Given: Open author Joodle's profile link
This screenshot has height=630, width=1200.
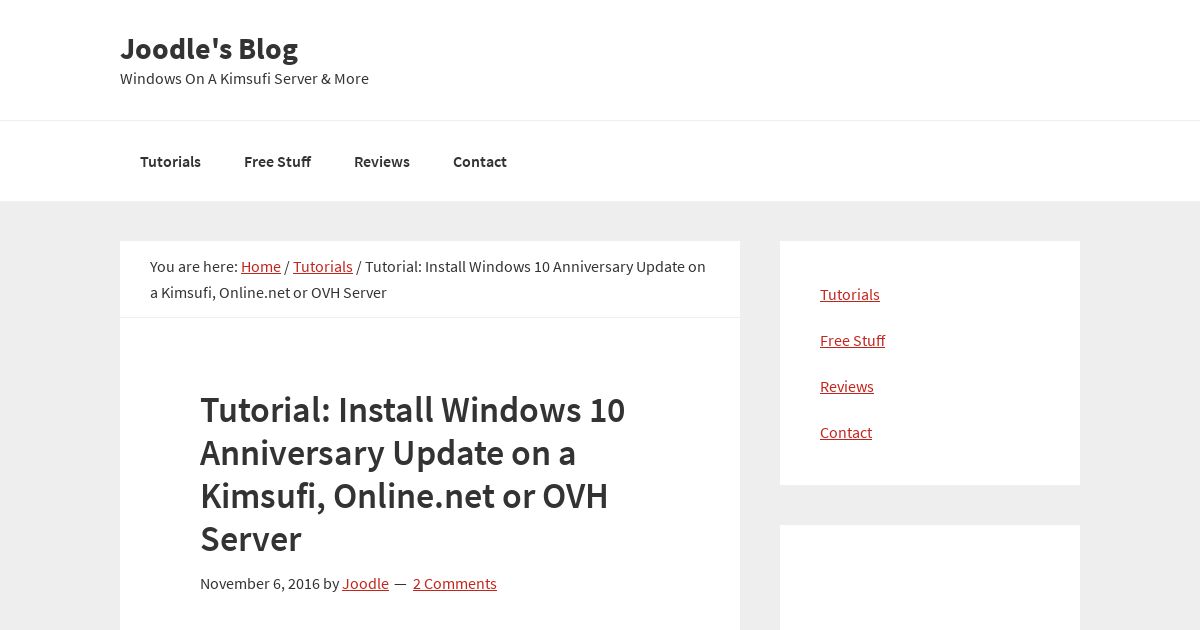Looking at the screenshot, I should pyautogui.click(x=365, y=583).
